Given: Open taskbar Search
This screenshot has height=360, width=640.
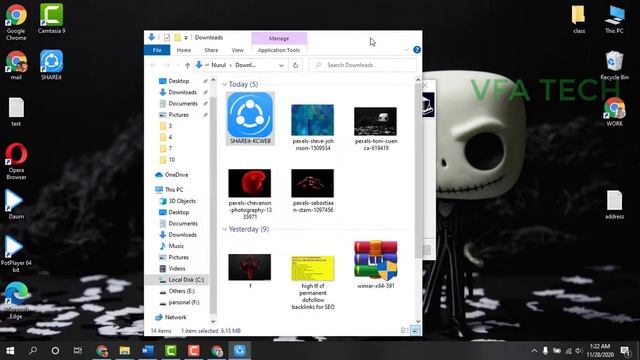Looking at the screenshot, I should click(33, 351).
